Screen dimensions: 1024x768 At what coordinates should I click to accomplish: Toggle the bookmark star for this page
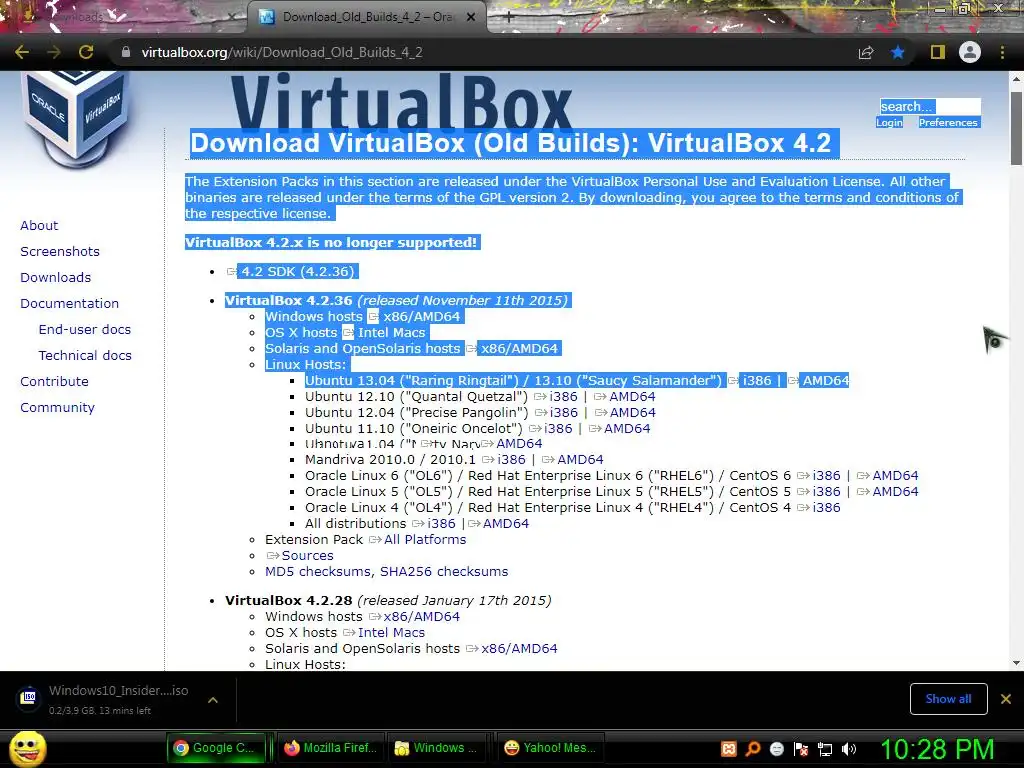[898, 52]
